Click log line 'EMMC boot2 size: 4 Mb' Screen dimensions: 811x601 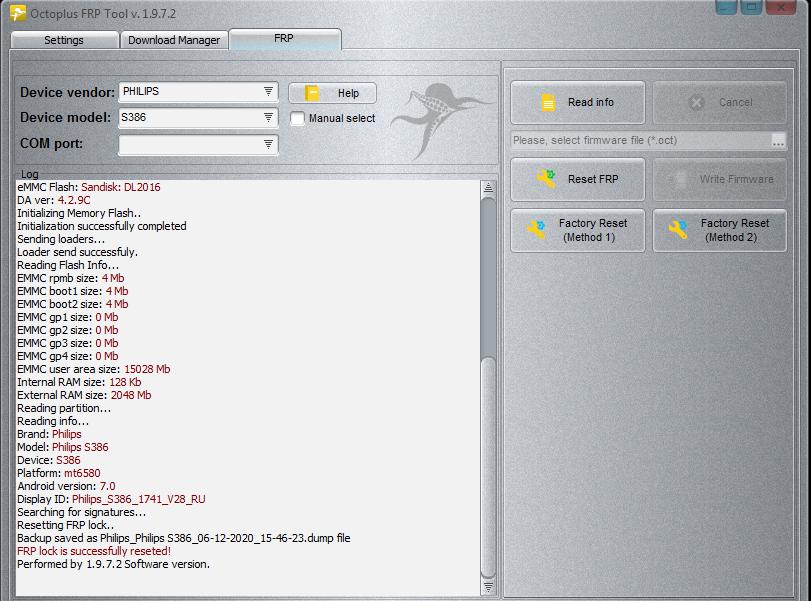pyautogui.click(x=72, y=304)
